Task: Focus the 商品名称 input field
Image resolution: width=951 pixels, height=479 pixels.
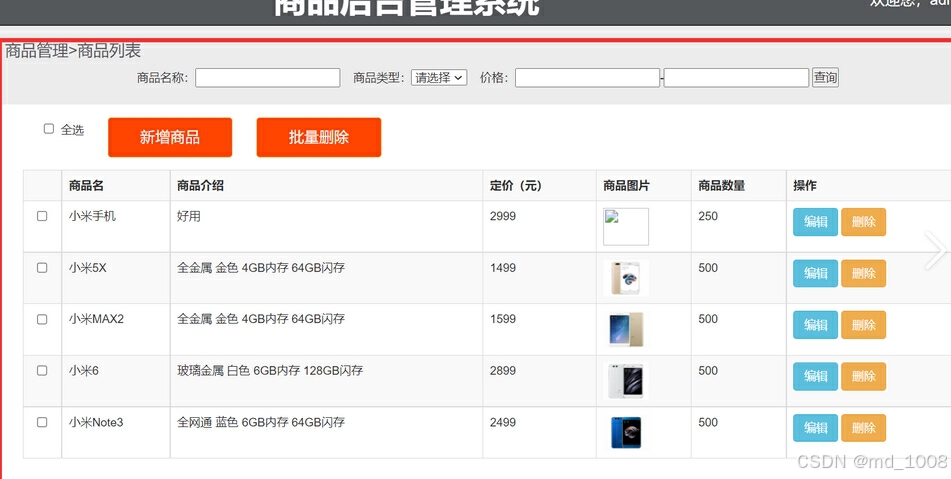Action: point(267,78)
